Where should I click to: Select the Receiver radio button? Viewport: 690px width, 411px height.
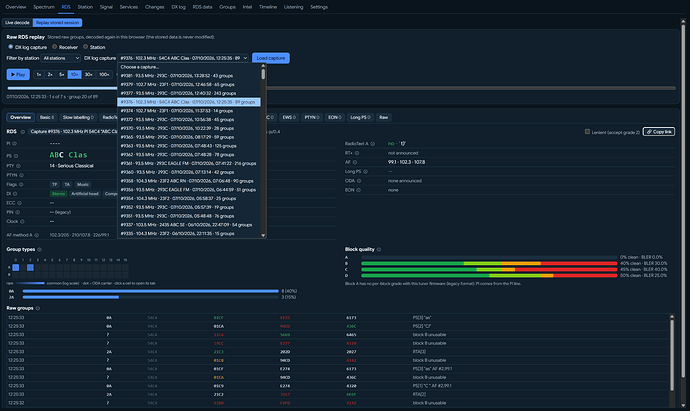tap(55, 47)
